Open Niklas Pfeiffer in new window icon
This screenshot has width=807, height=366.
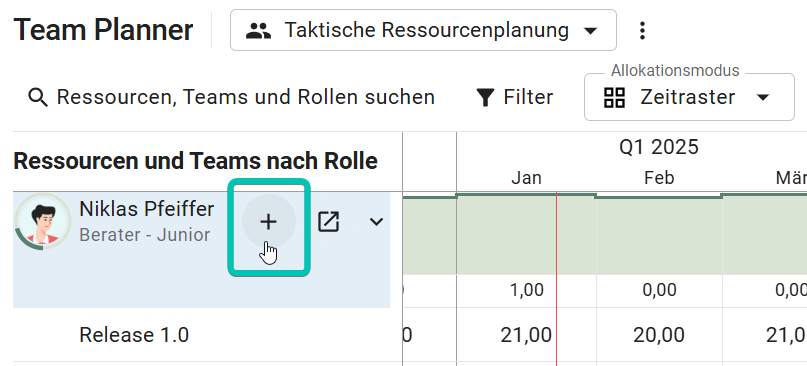[x=328, y=222]
